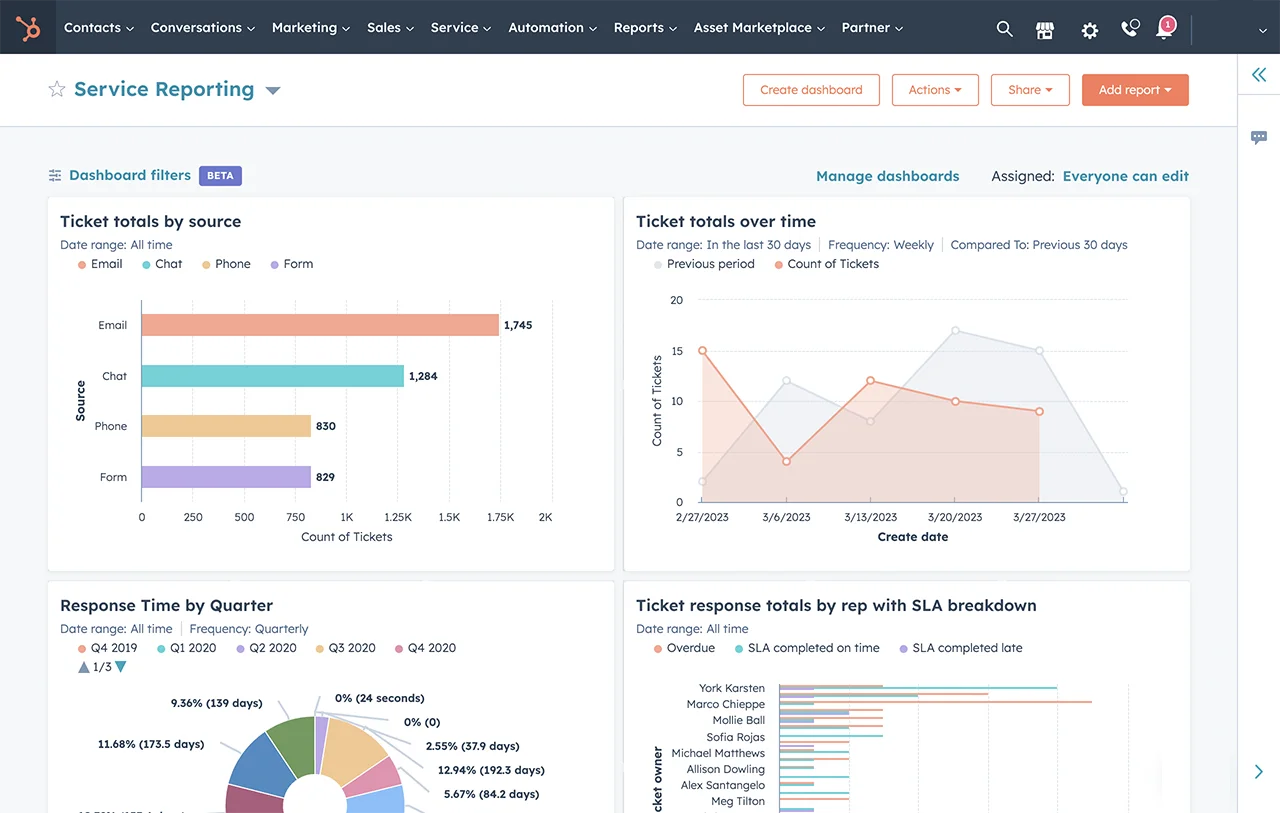1280x813 pixels.
Task: Open the search icon in top navigation
Action: click(1004, 29)
